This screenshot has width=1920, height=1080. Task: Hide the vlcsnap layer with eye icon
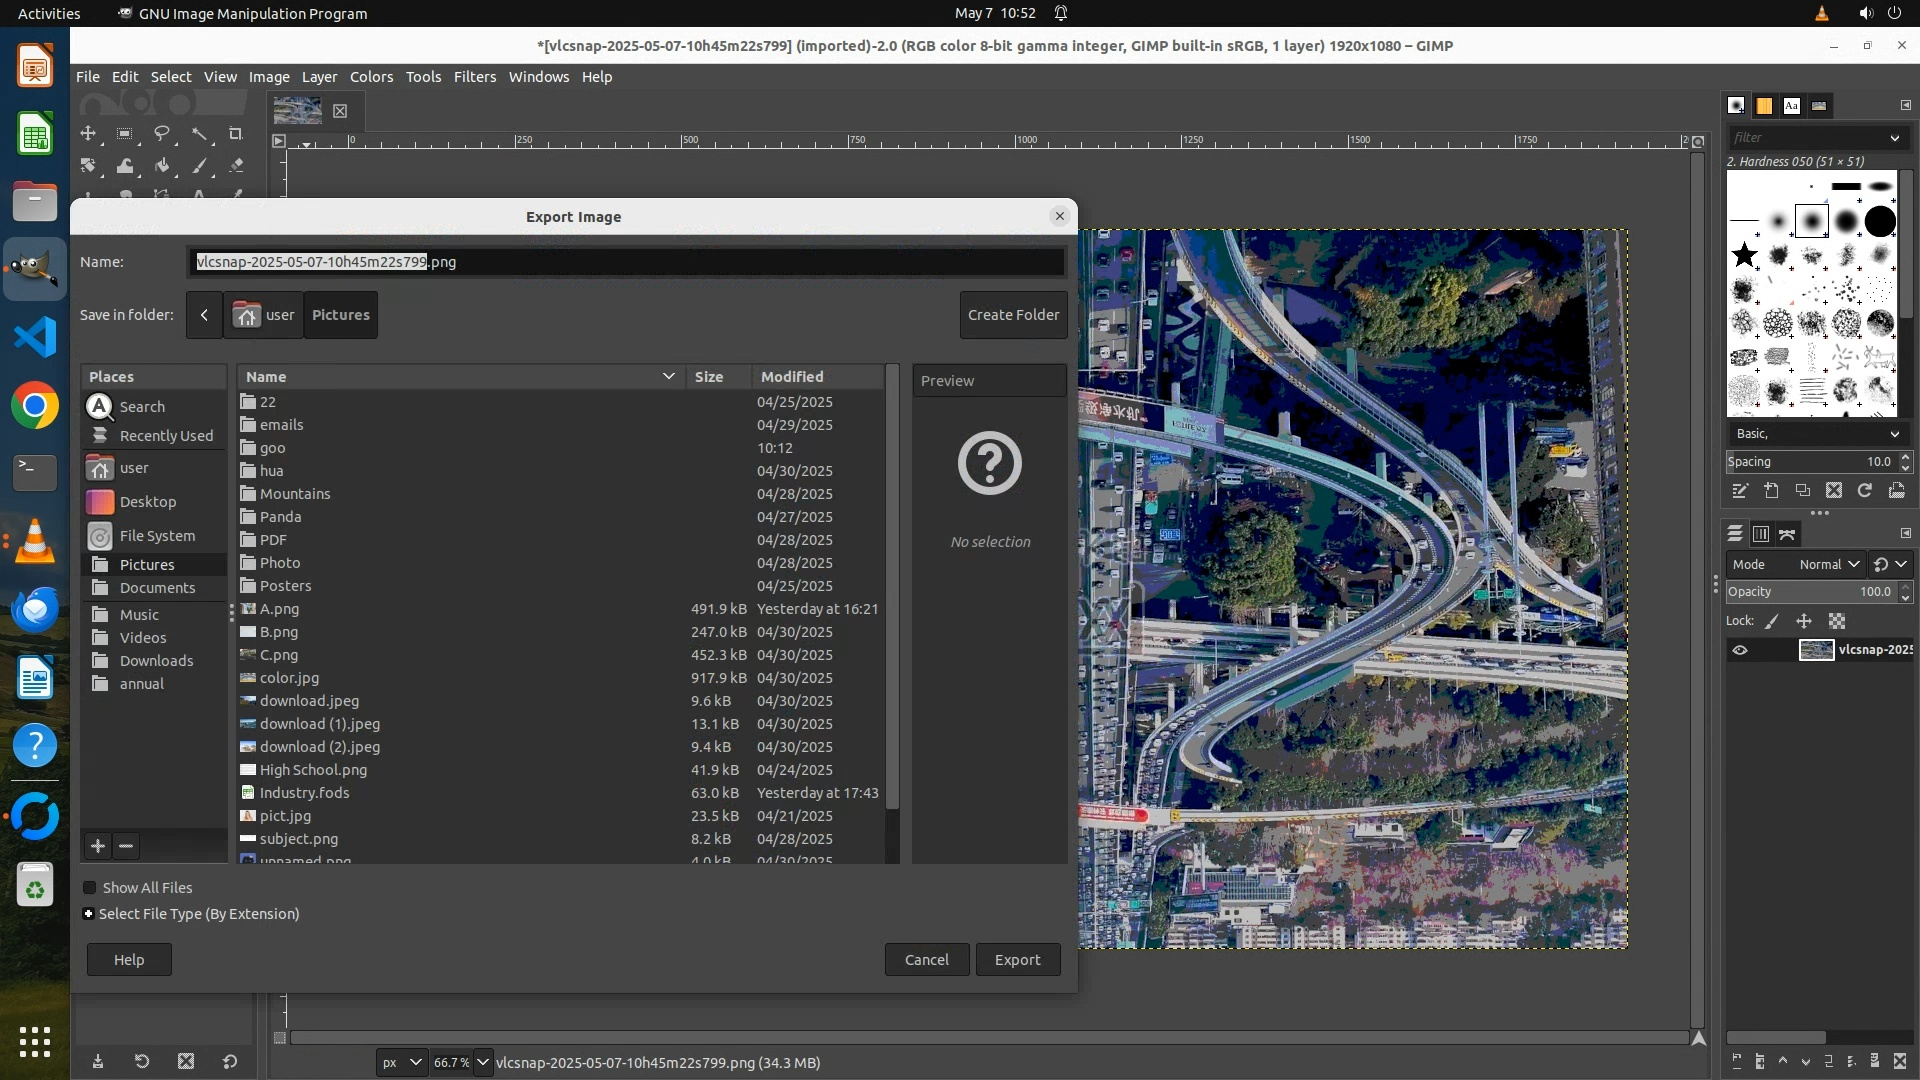[1740, 650]
